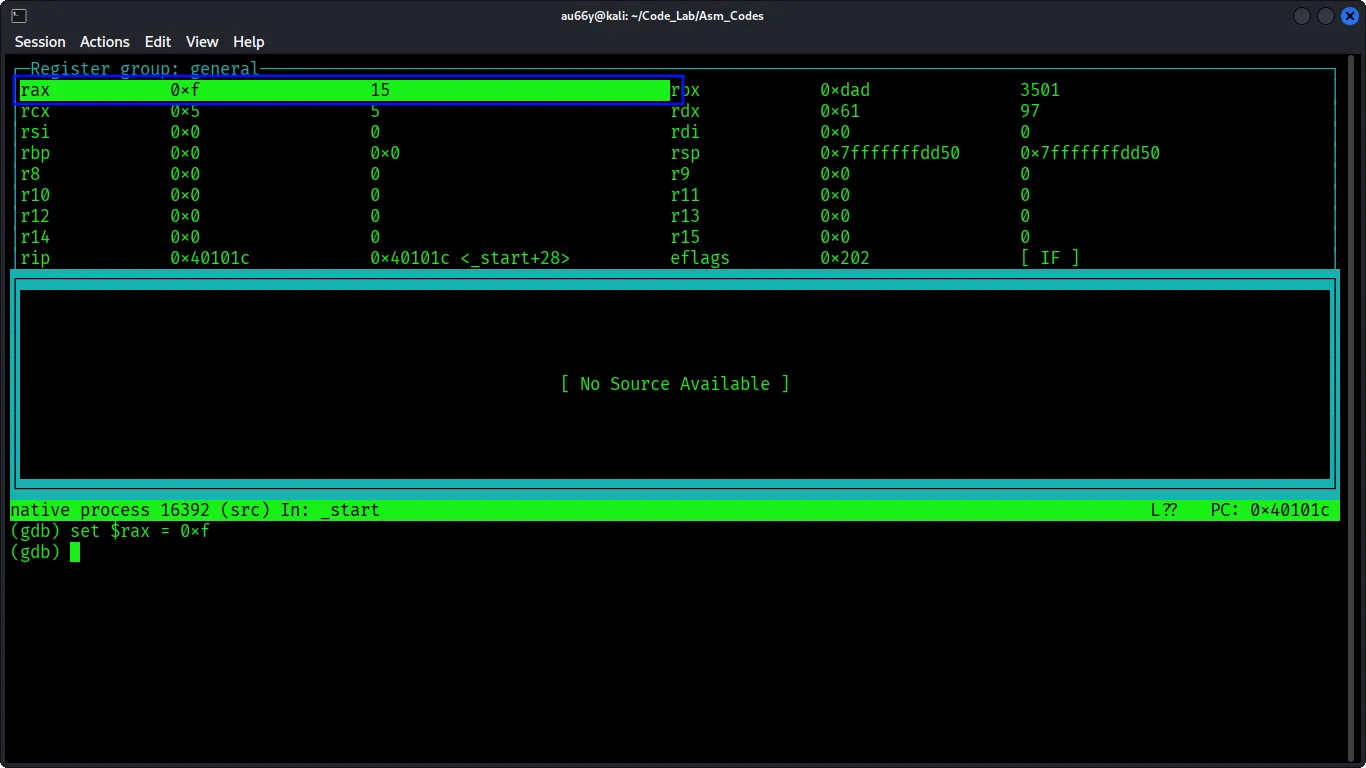1366x768 pixels.
Task: Click the eflags register name
Action: click(x=700, y=258)
